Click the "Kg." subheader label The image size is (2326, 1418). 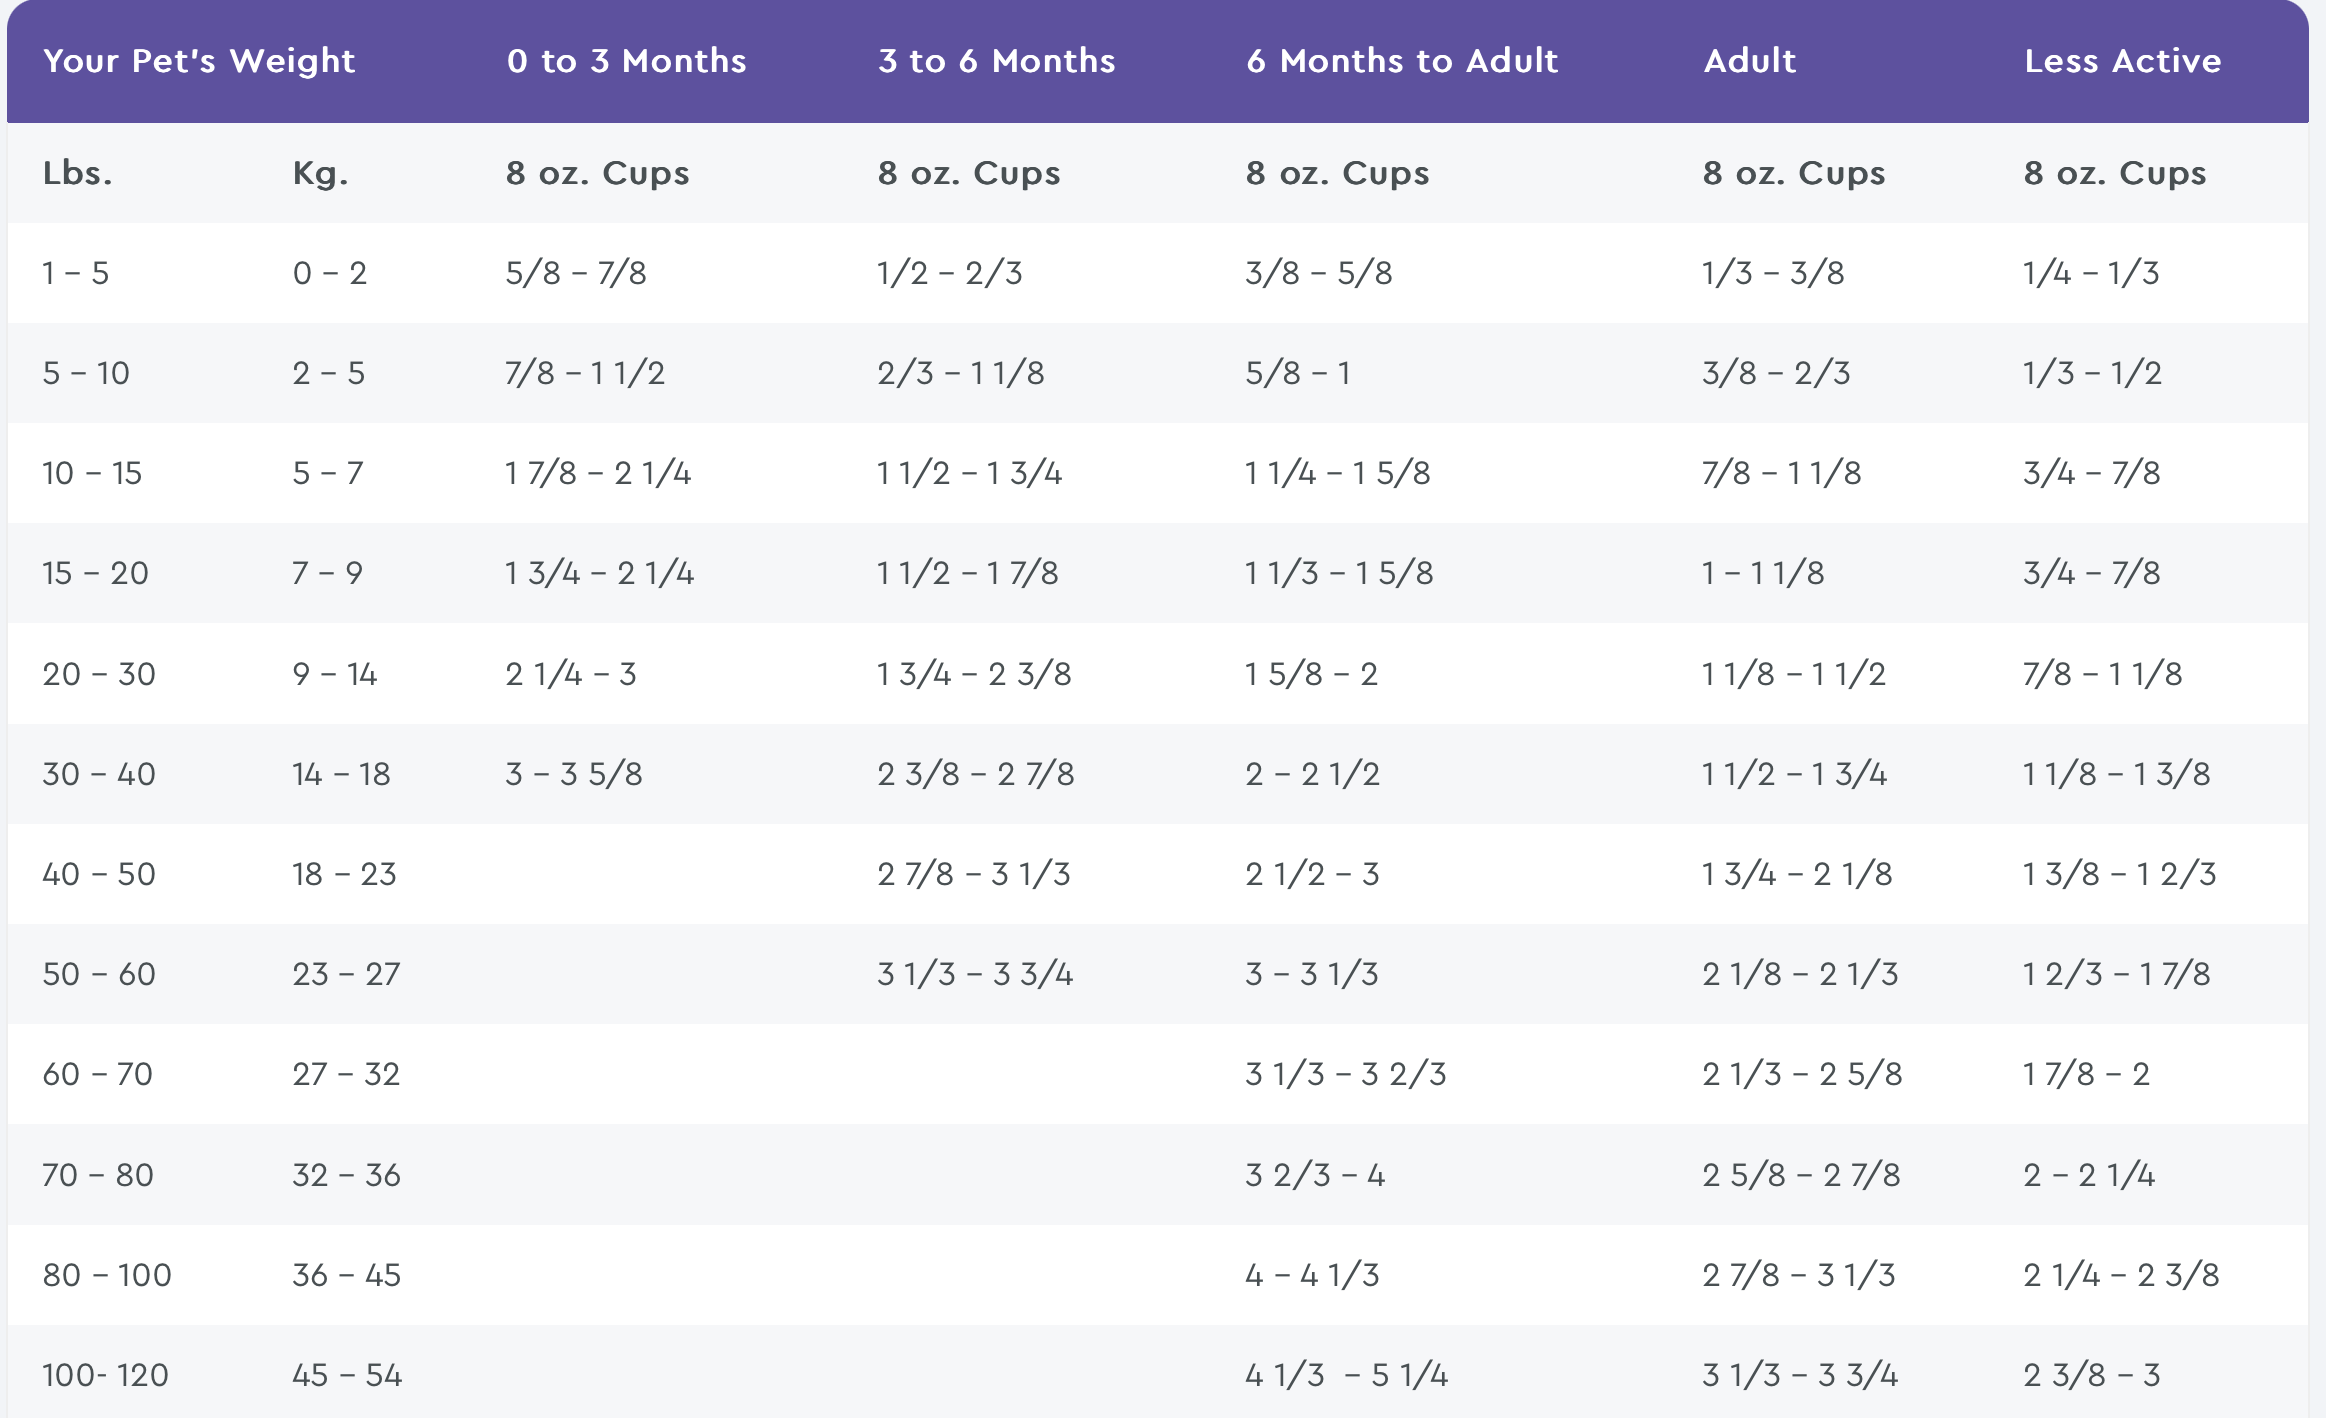(320, 173)
